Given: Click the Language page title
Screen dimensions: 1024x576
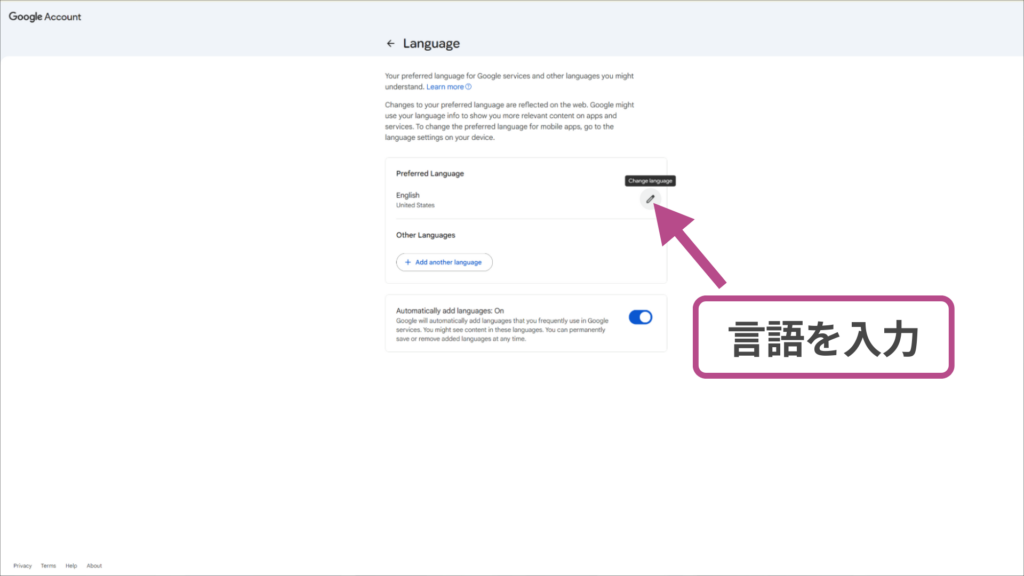Looking at the screenshot, I should pyautogui.click(x=431, y=44).
